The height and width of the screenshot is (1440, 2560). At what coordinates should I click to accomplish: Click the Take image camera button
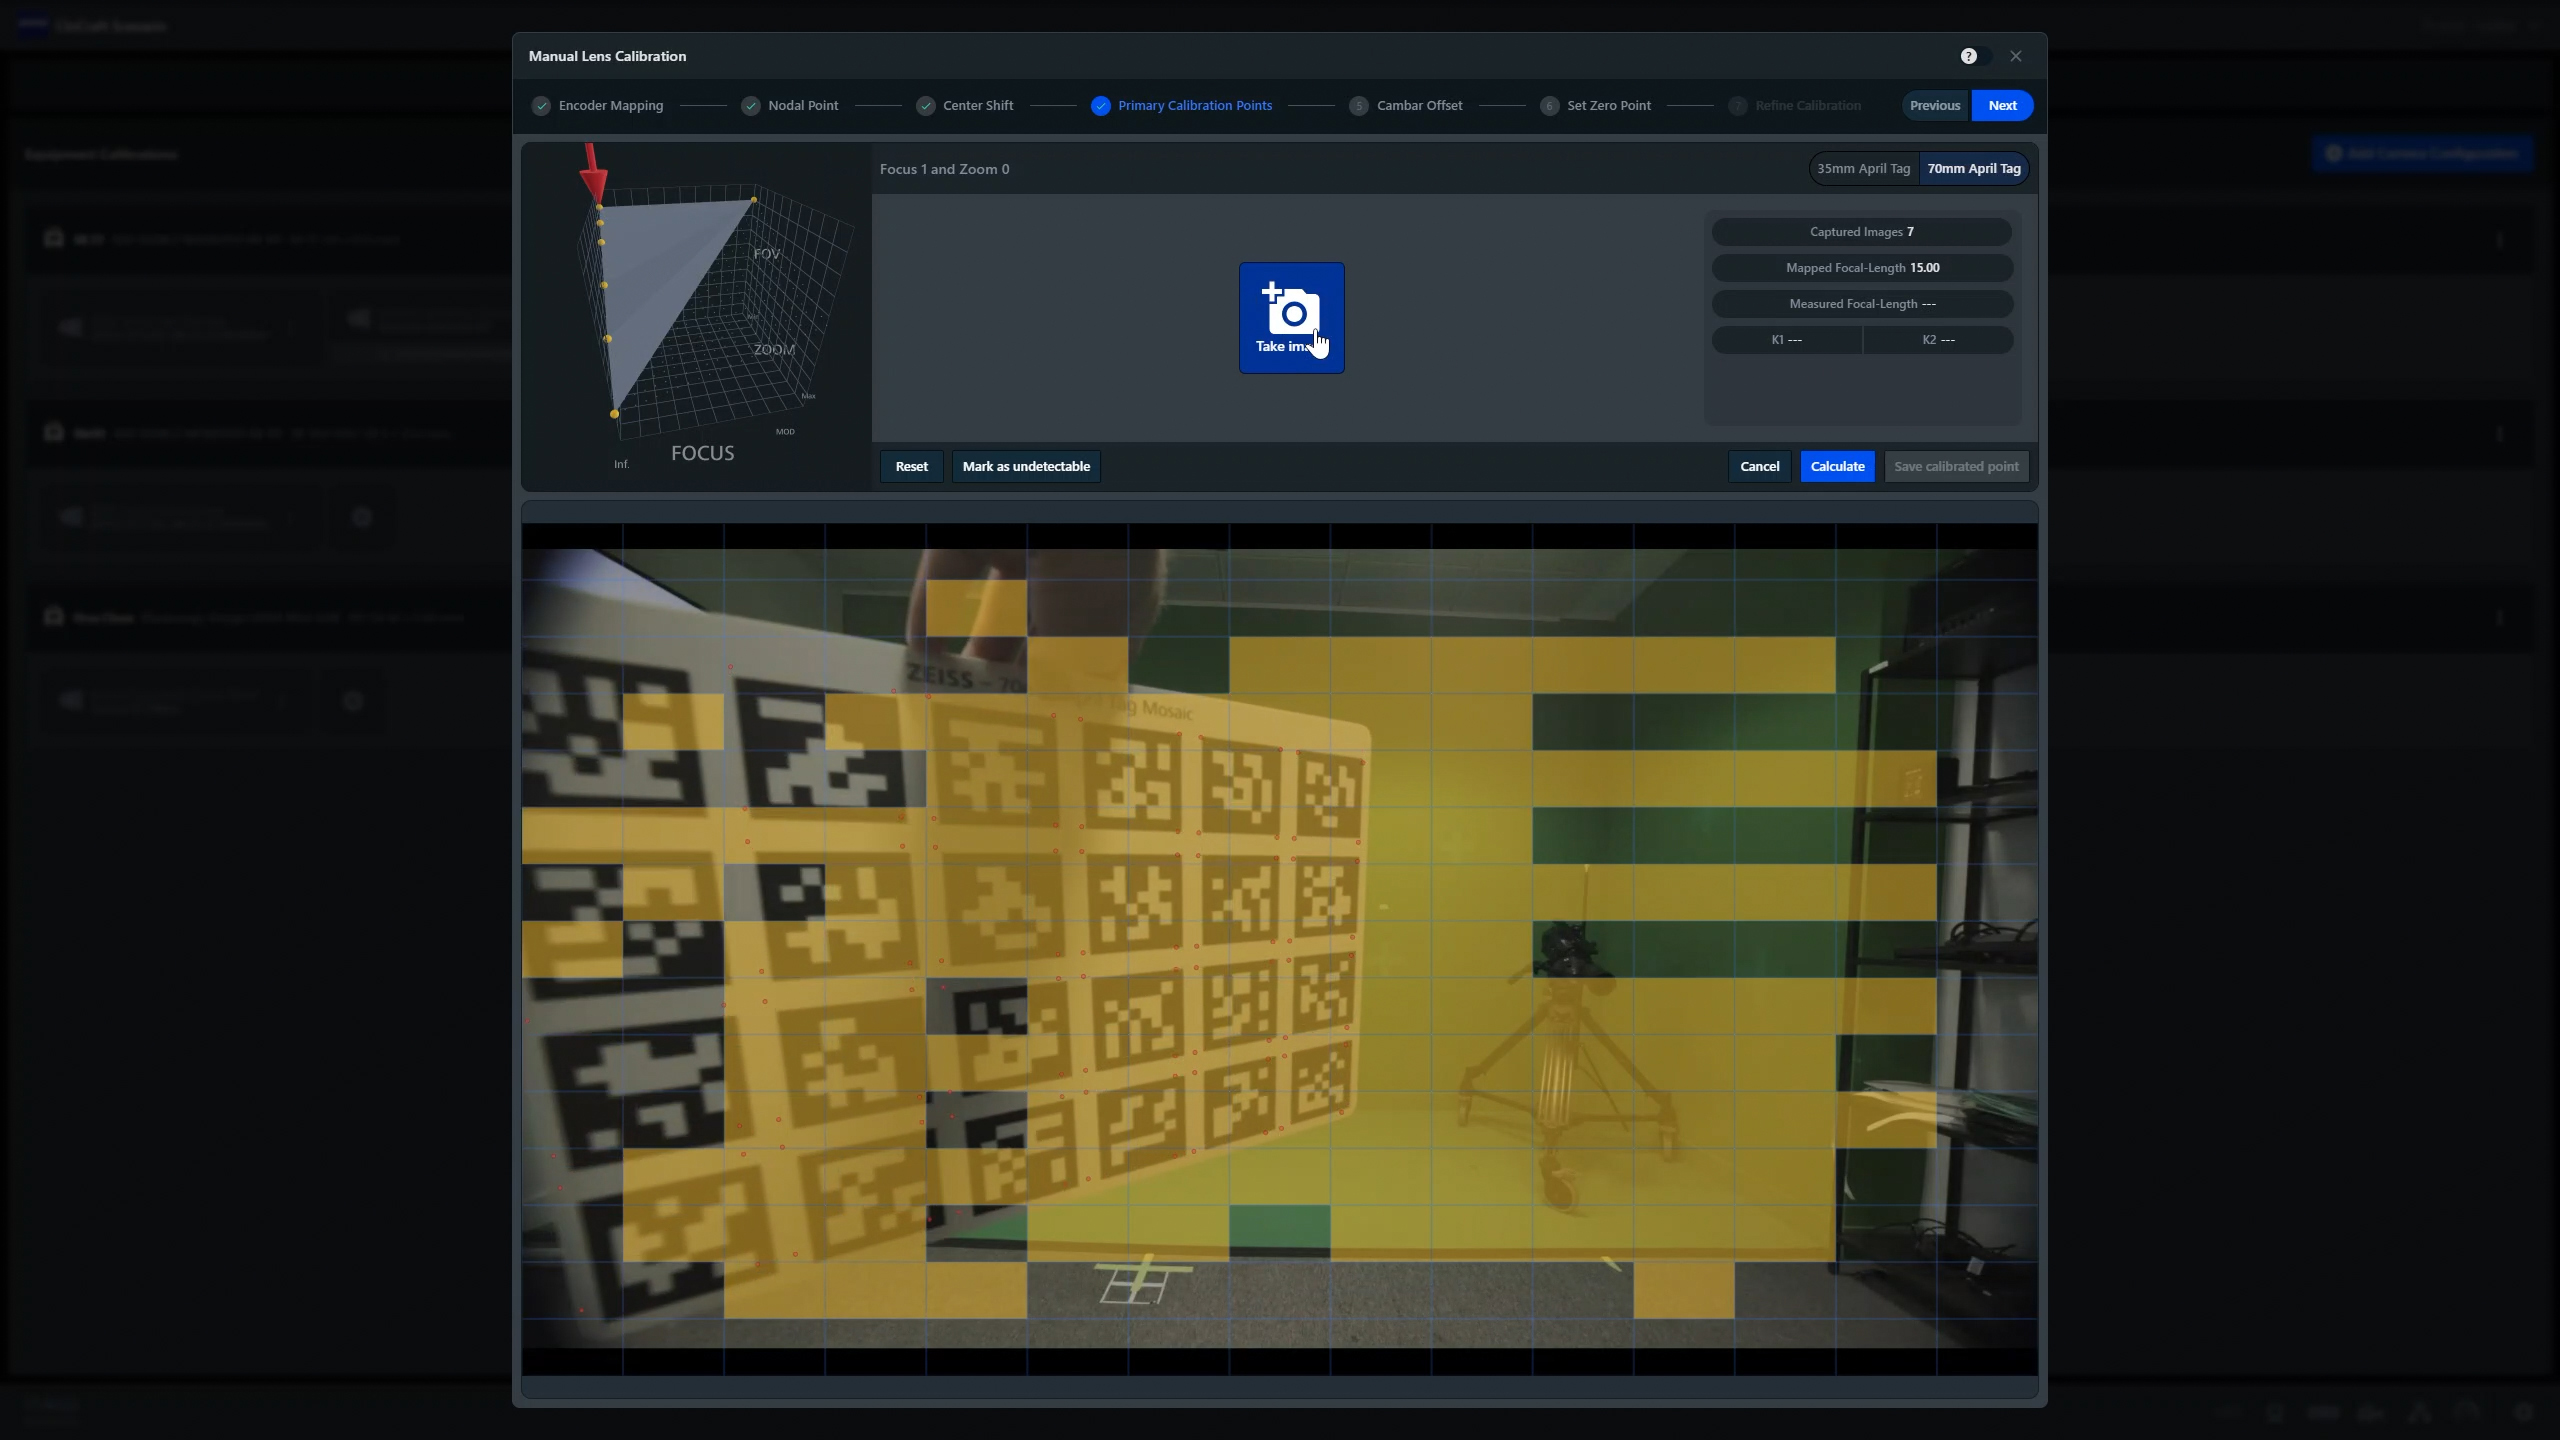click(1291, 318)
